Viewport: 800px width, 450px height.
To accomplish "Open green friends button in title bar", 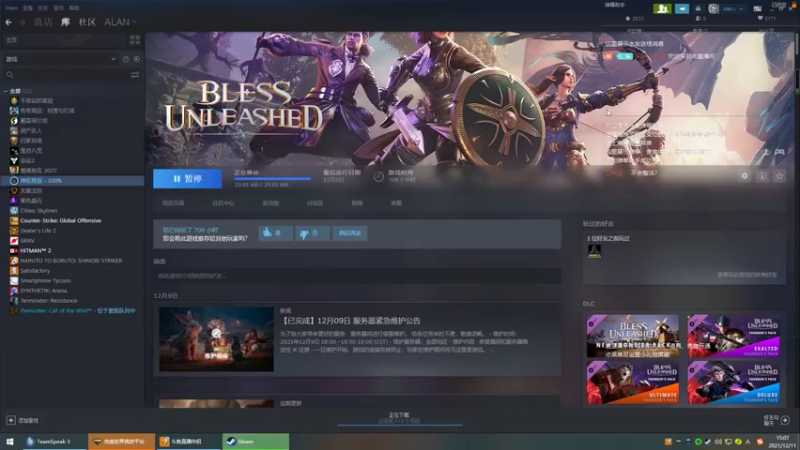I will (662, 9).
